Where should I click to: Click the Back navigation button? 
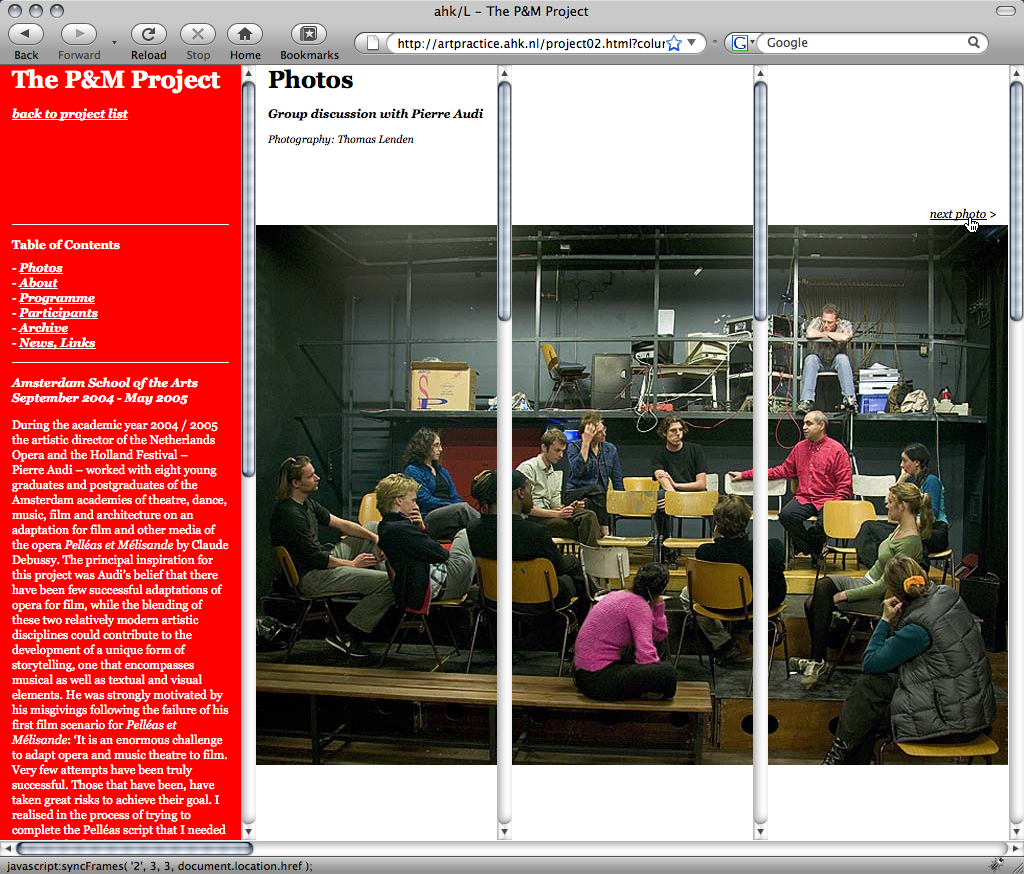26,34
